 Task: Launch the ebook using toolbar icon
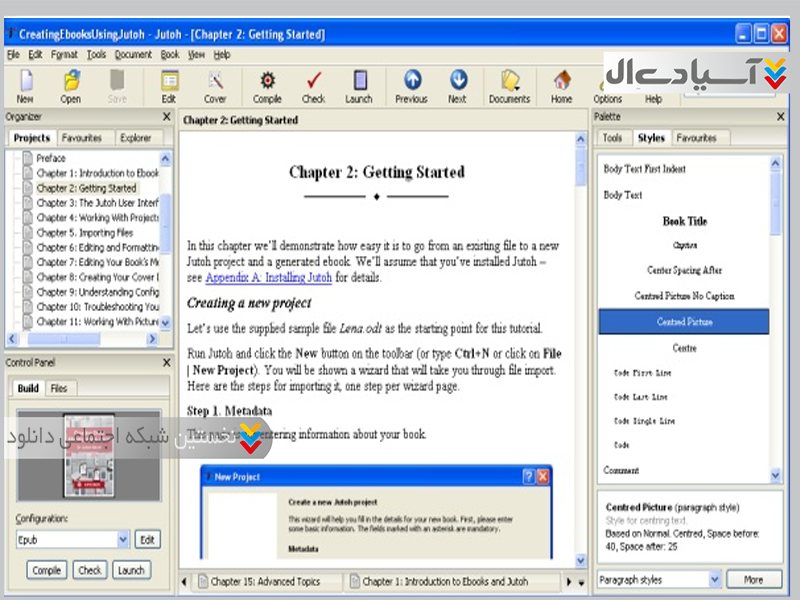tap(359, 85)
